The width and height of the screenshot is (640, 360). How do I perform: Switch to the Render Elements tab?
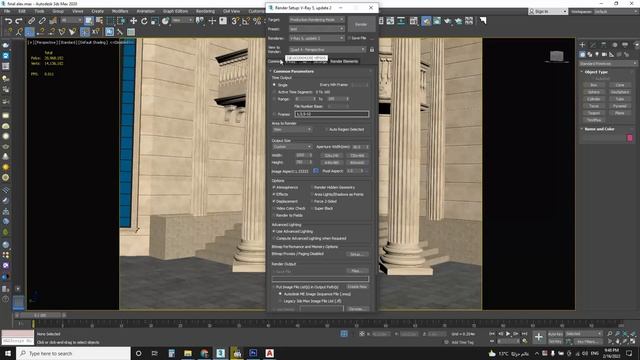tap(344, 61)
